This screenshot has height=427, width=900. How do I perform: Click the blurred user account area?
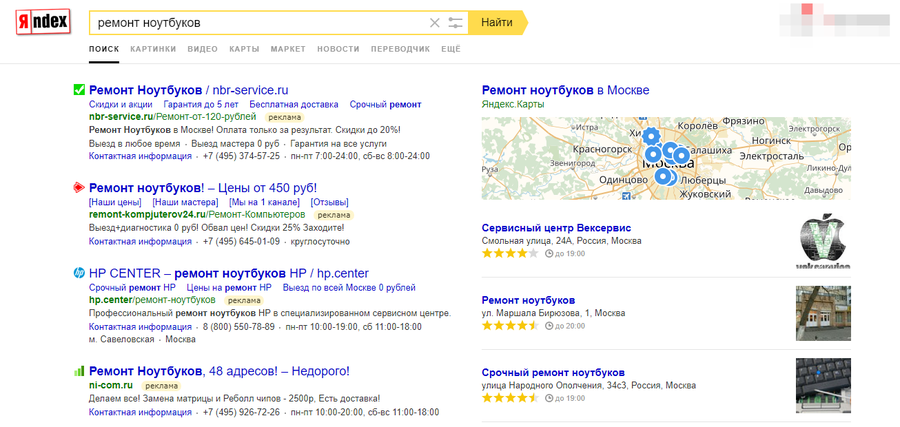(x=834, y=19)
